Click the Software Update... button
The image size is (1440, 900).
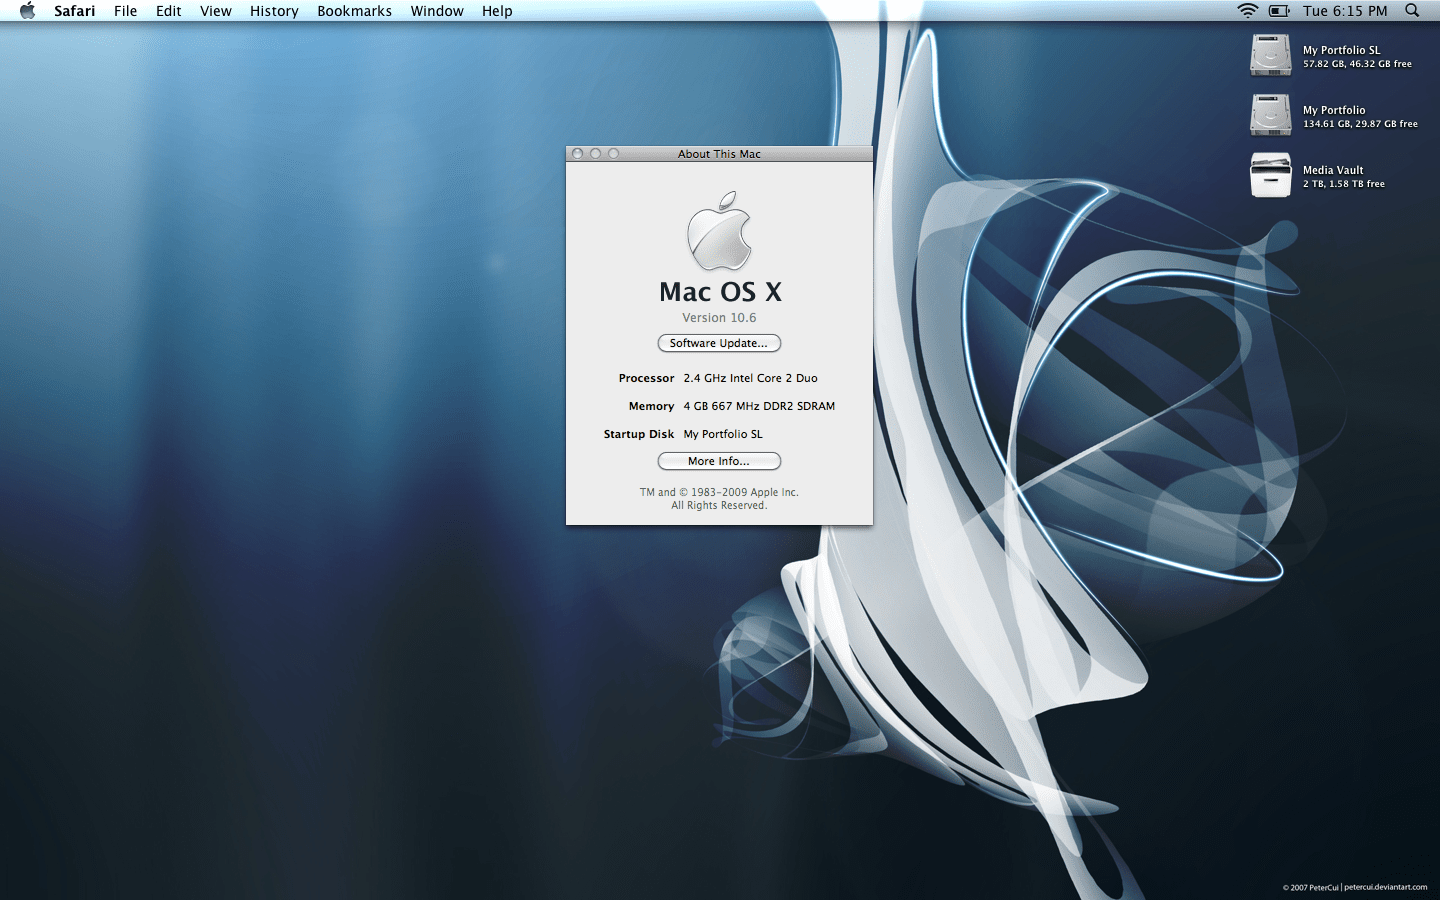(x=719, y=343)
